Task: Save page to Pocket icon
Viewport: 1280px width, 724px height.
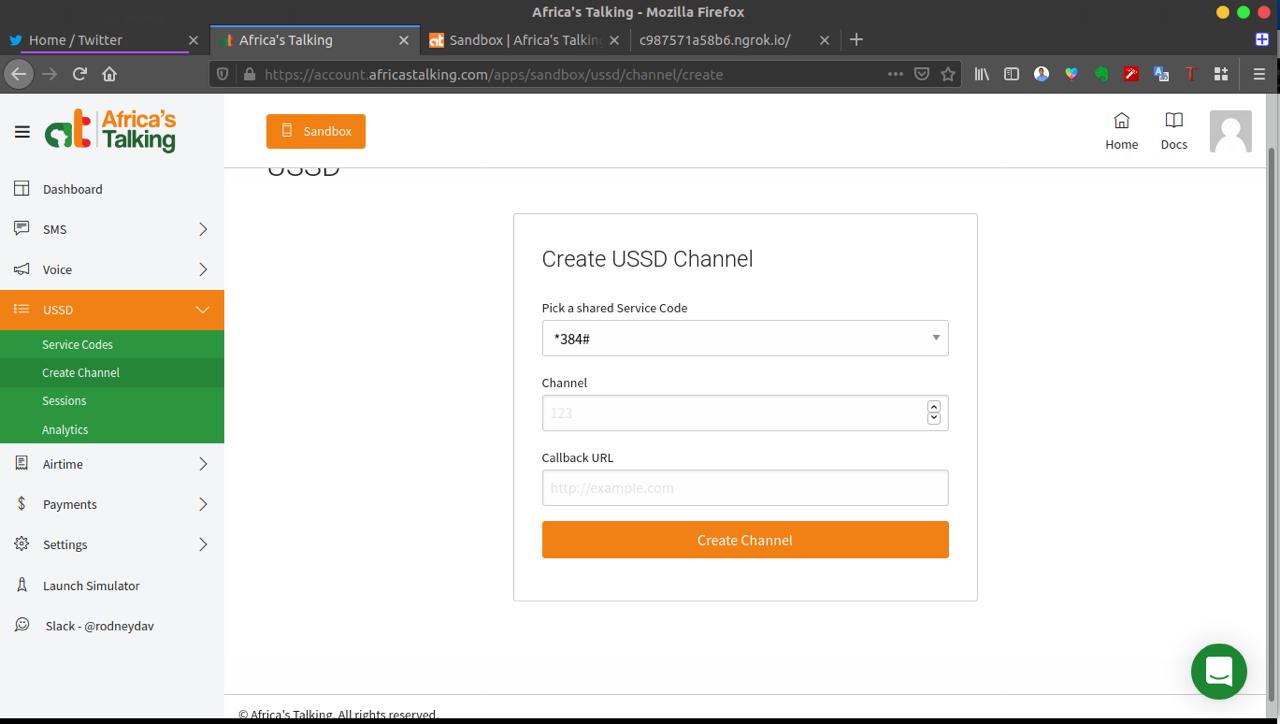Action: click(x=922, y=74)
